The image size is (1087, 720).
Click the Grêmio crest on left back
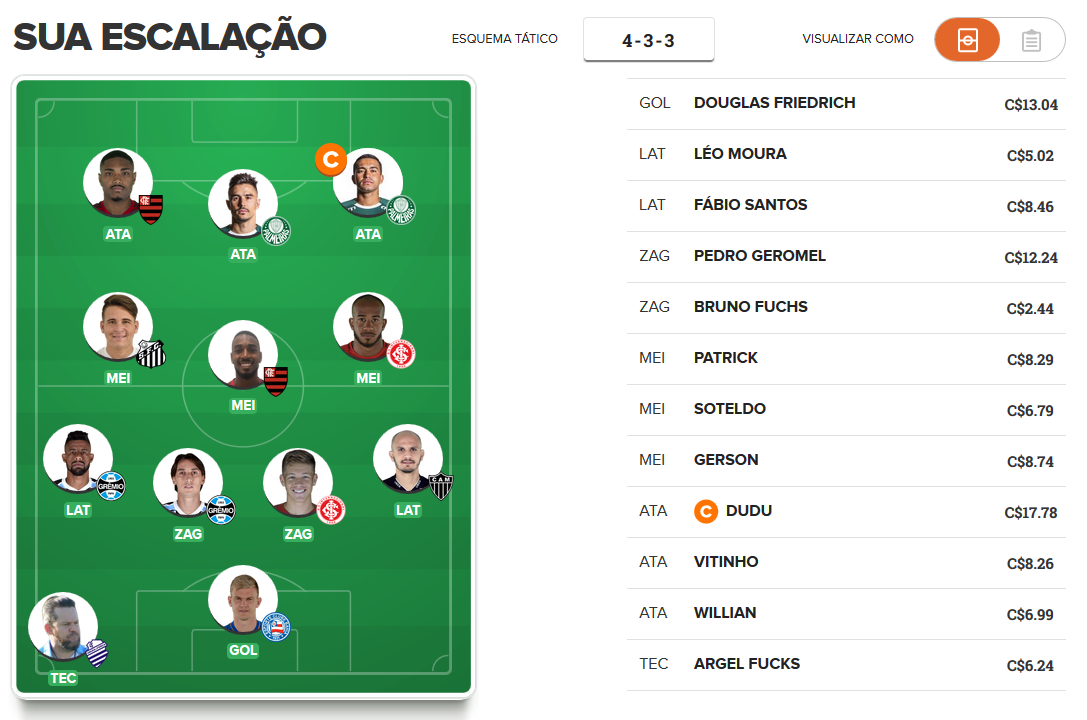pyautogui.click(x=111, y=486)
